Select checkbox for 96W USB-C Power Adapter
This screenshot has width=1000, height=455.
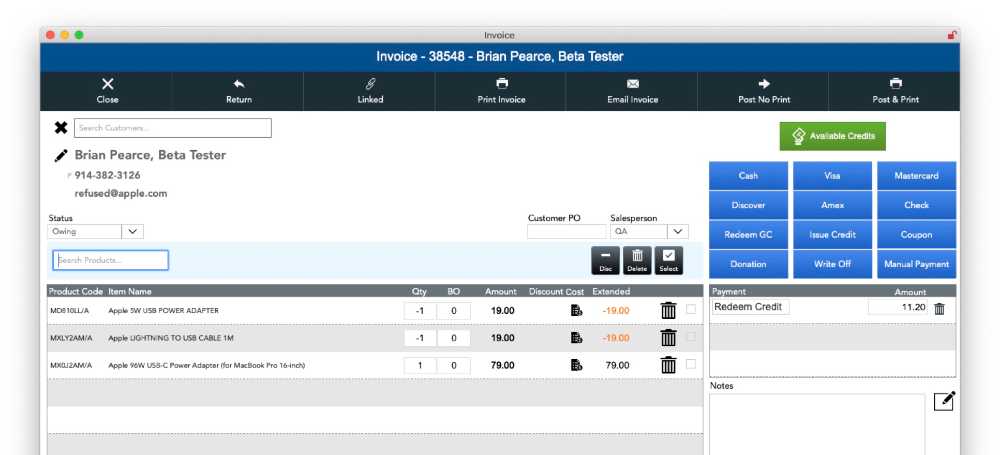(691, 364)
